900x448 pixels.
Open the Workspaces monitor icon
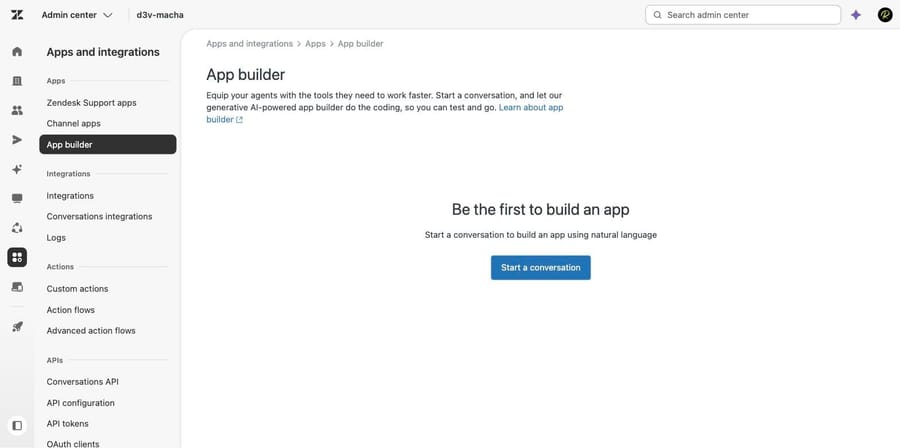coord(17,198)
